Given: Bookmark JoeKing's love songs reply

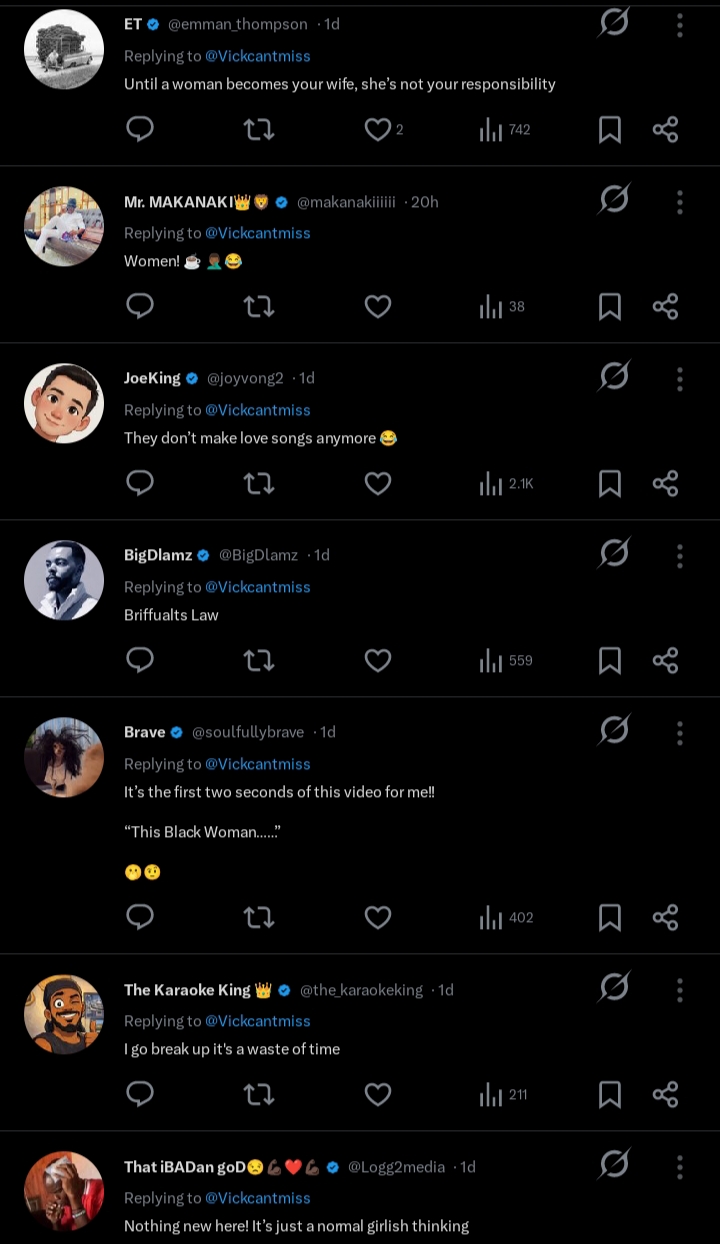Looking at the screenshot, I should tap(609, 484).
